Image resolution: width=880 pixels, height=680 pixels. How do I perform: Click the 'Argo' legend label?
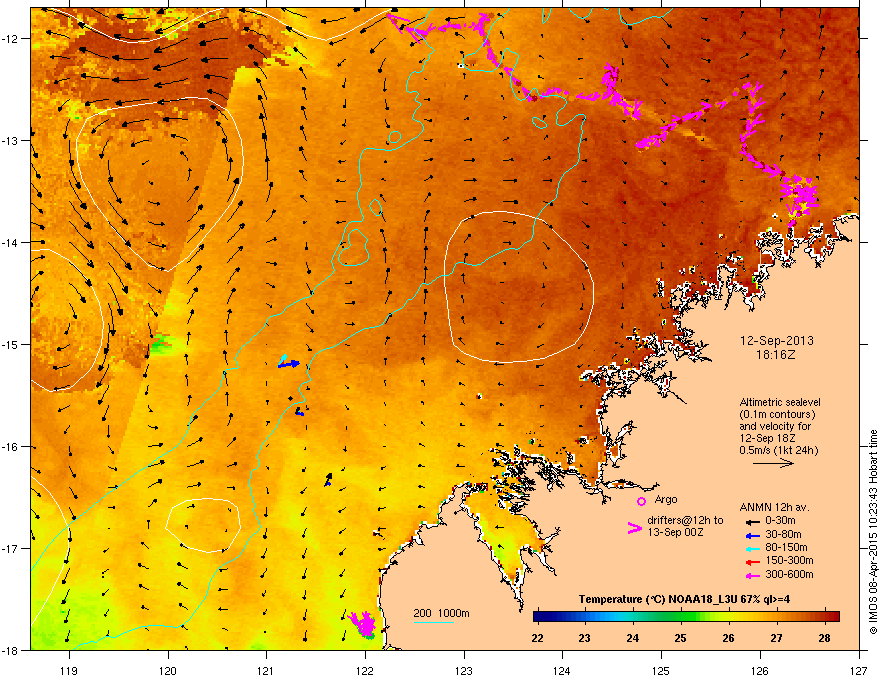click(x=666, y=499)
